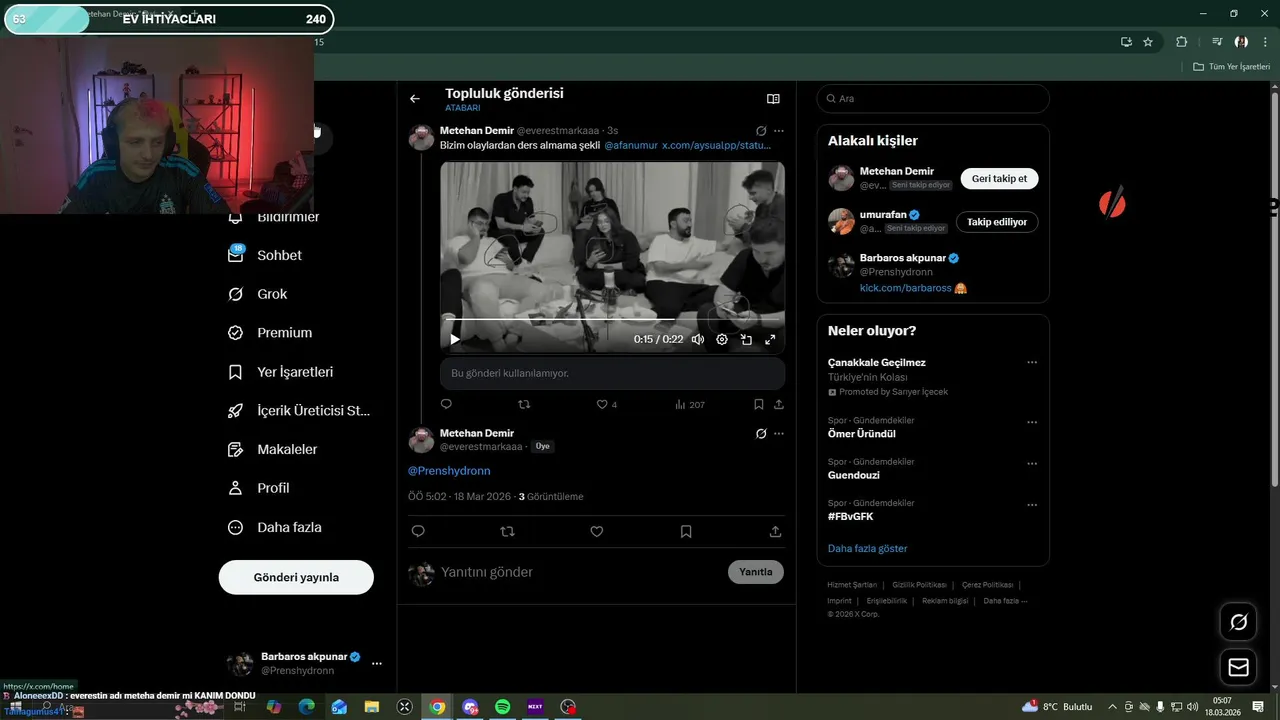
Task: Open Spotify from the taskbar
Action: pyautogui.click(x=502, y=707)
